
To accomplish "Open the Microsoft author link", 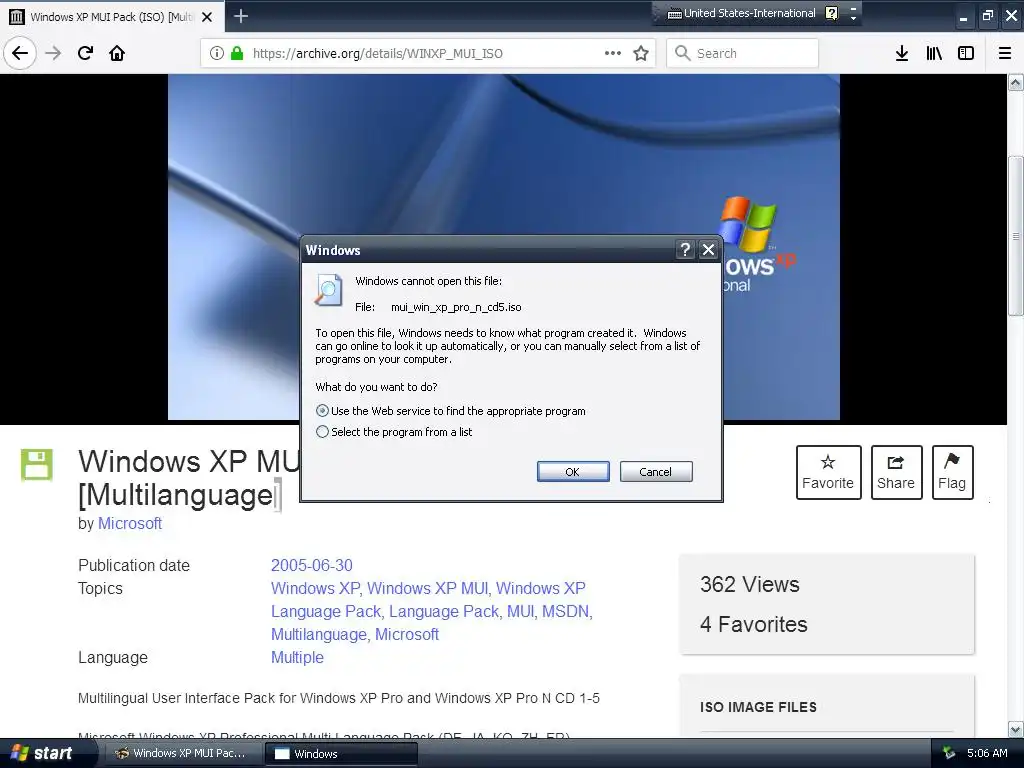I will tap(129, 523).
